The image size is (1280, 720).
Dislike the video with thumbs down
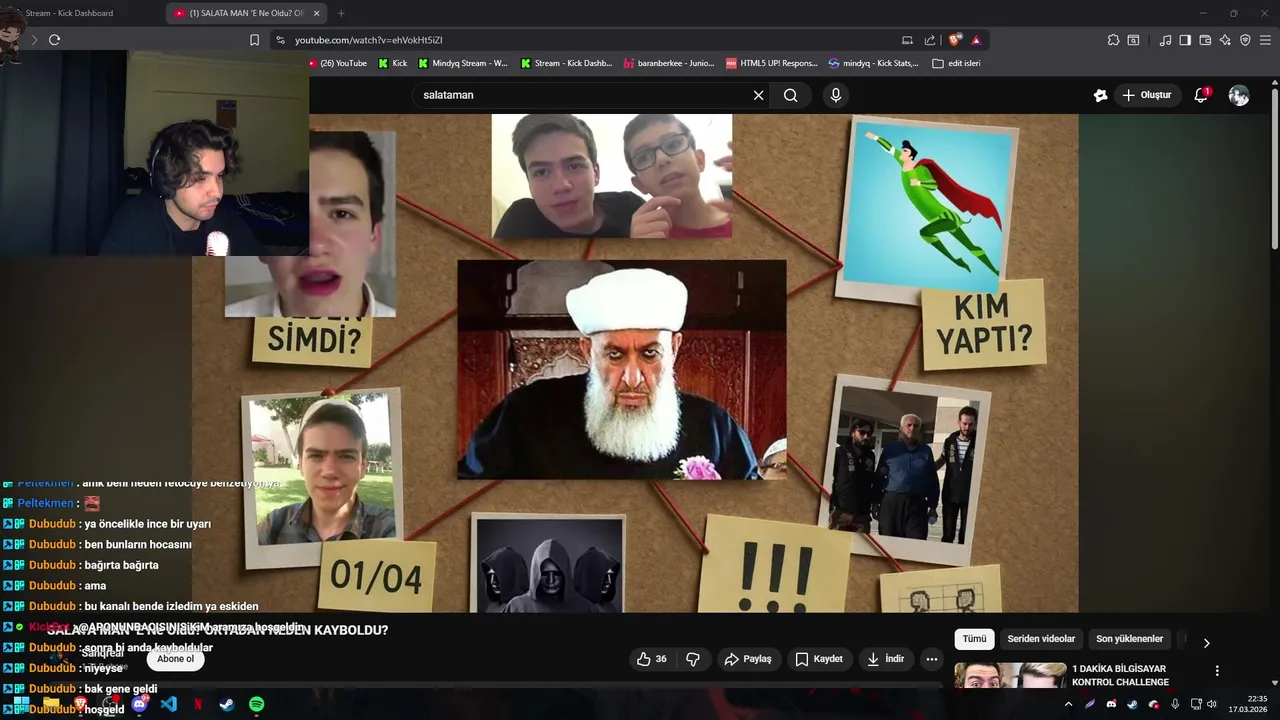tap(693, 659)
